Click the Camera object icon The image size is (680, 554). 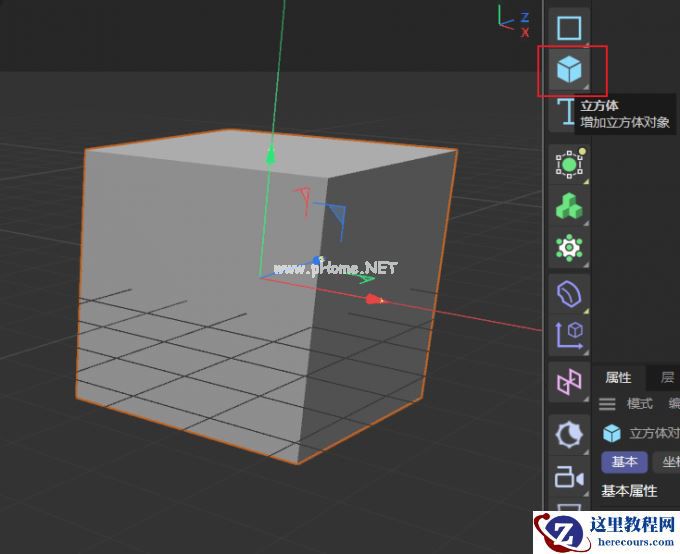569,477
